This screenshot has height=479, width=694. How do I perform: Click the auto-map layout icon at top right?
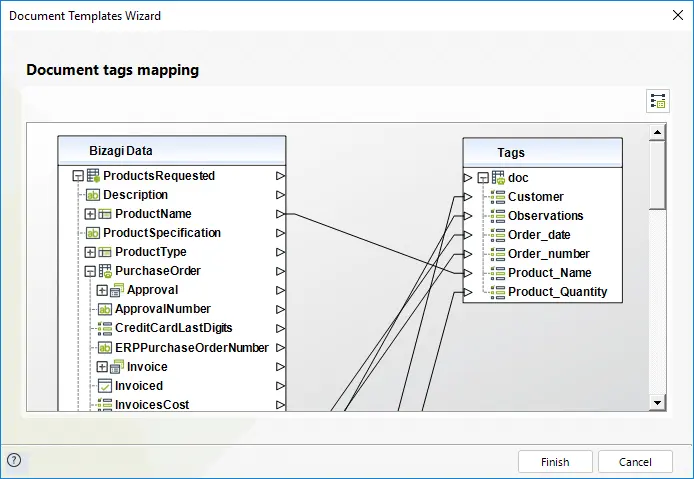658,101
